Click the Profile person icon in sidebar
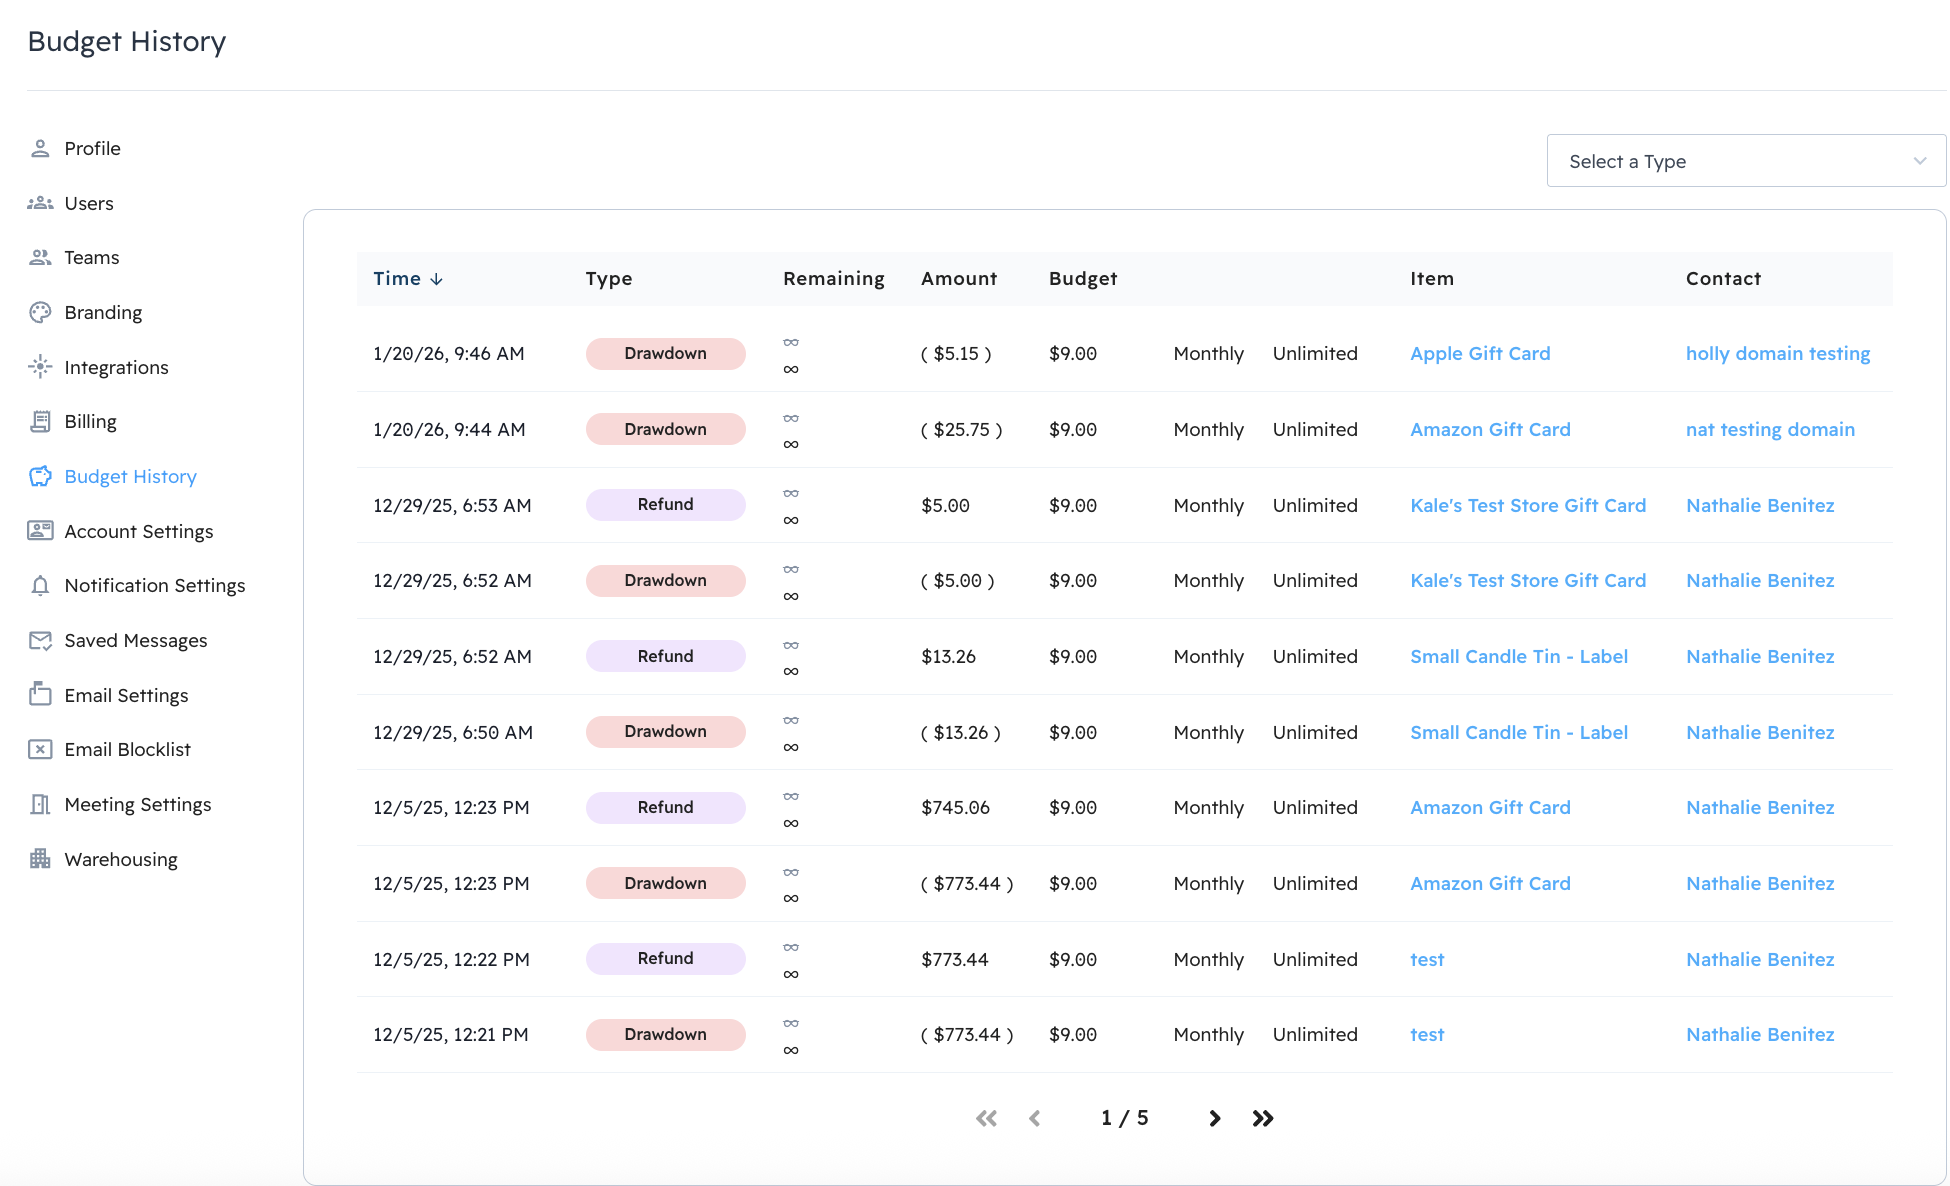 pos(40,148)
